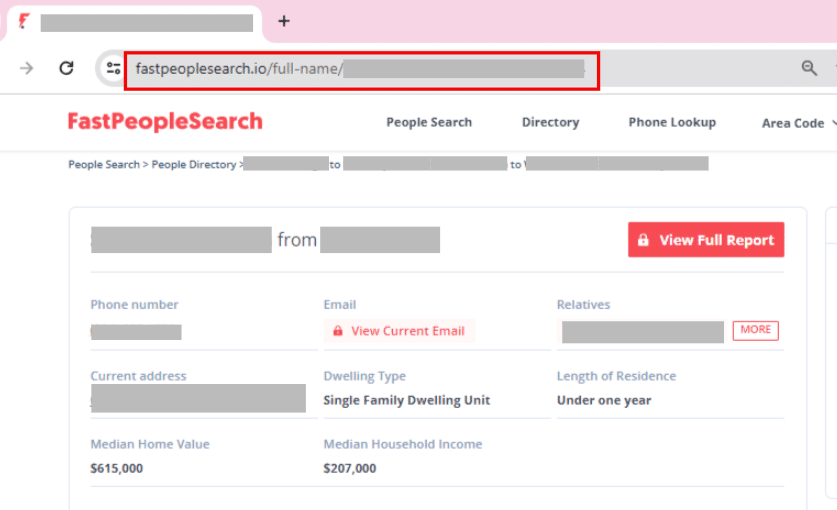Open site information icon in address bar

[x=113, y=68]
